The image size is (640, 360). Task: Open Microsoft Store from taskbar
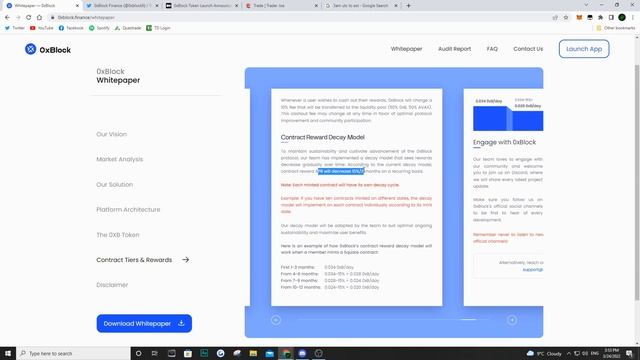point(188,353)
